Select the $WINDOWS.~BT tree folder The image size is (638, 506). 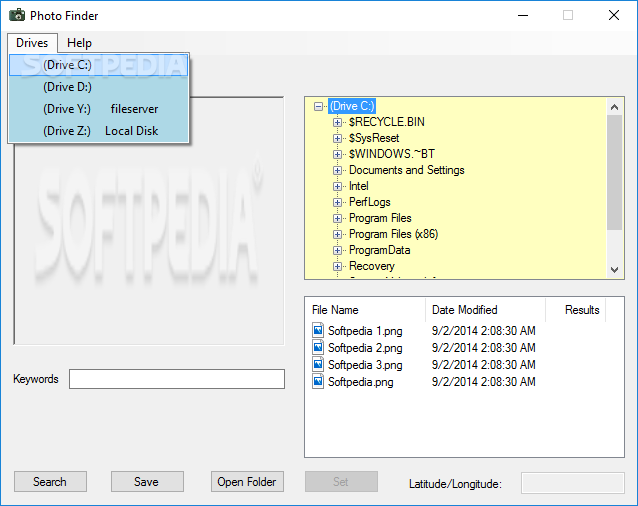(392, 154)
